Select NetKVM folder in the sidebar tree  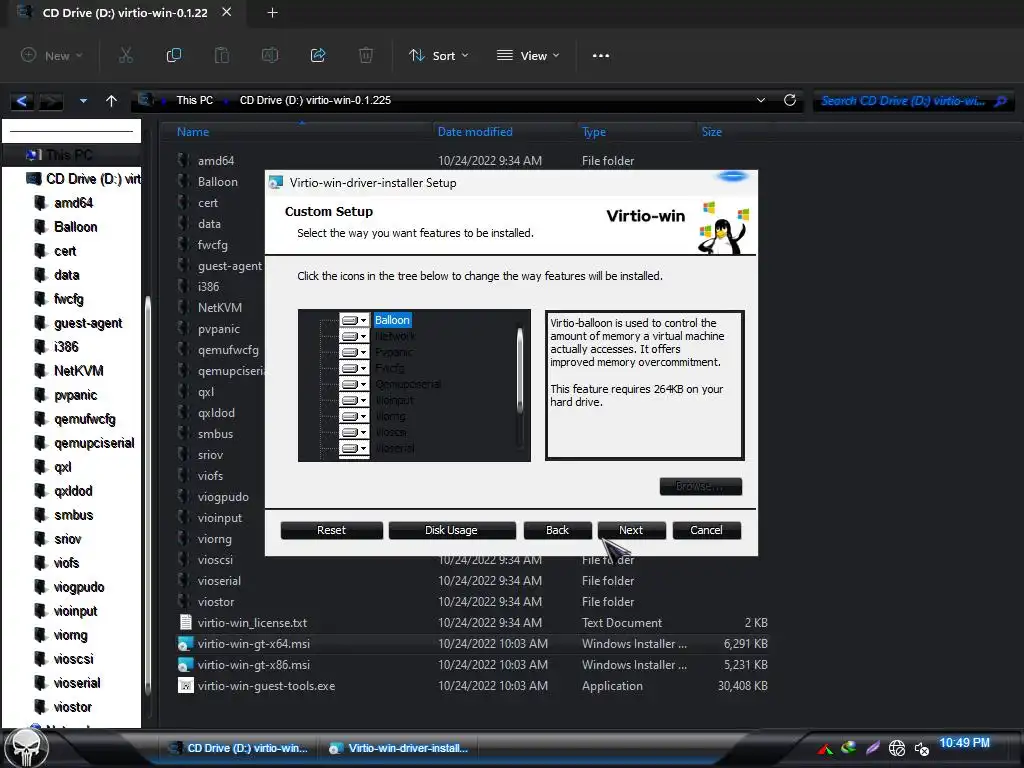78,371
